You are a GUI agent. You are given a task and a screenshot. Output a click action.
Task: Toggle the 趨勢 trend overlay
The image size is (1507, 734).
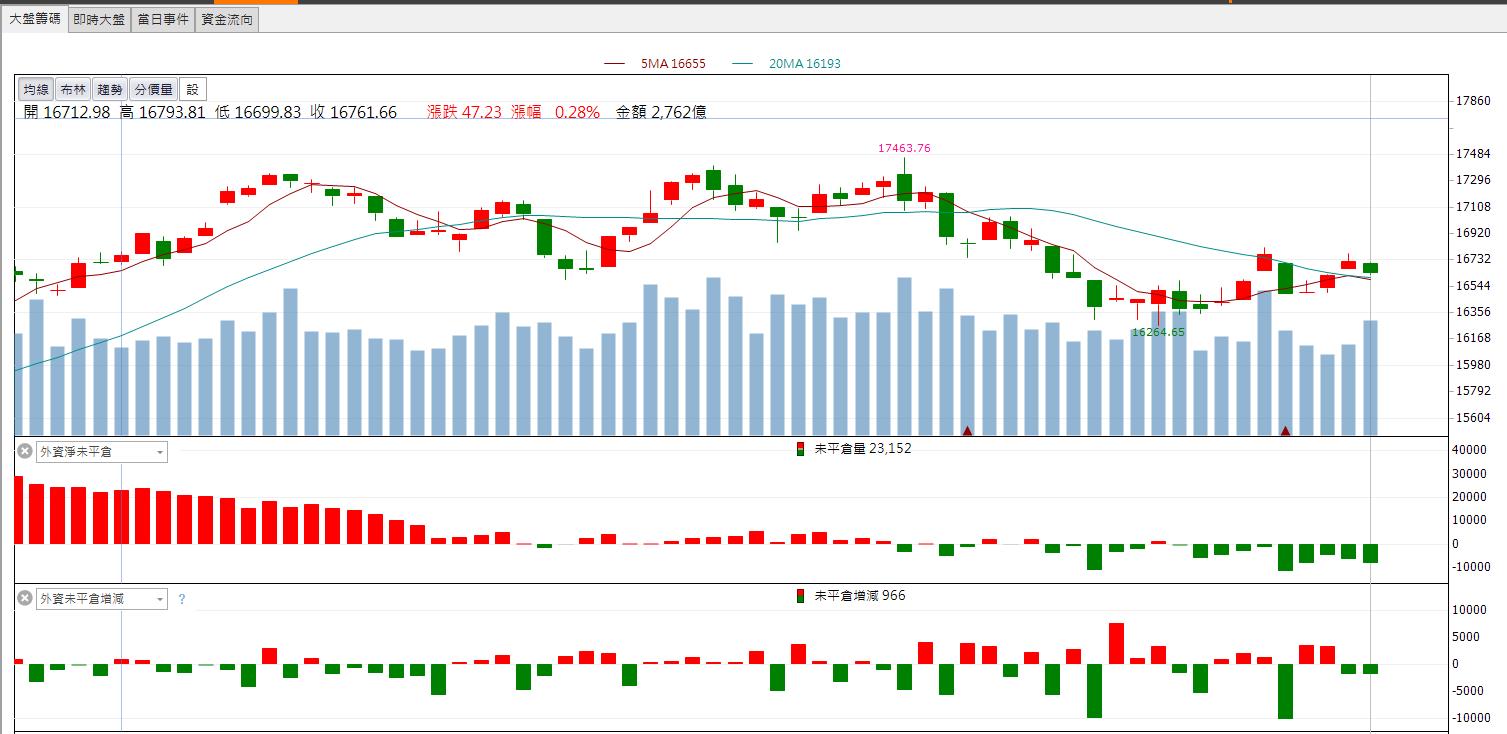[x=111, y=89]
